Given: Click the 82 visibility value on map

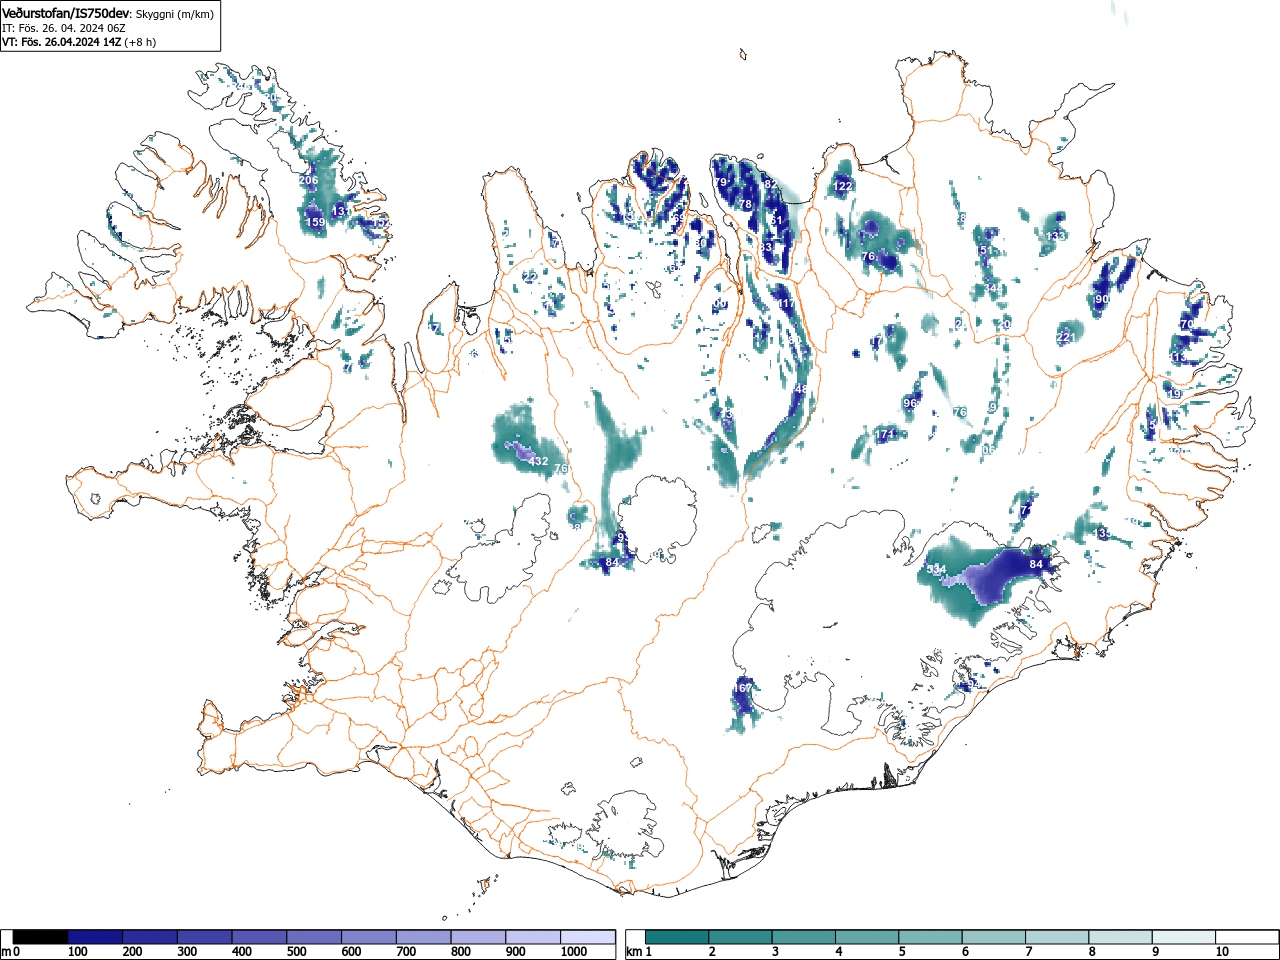Looking at the screenshot, I should [770, 185].
